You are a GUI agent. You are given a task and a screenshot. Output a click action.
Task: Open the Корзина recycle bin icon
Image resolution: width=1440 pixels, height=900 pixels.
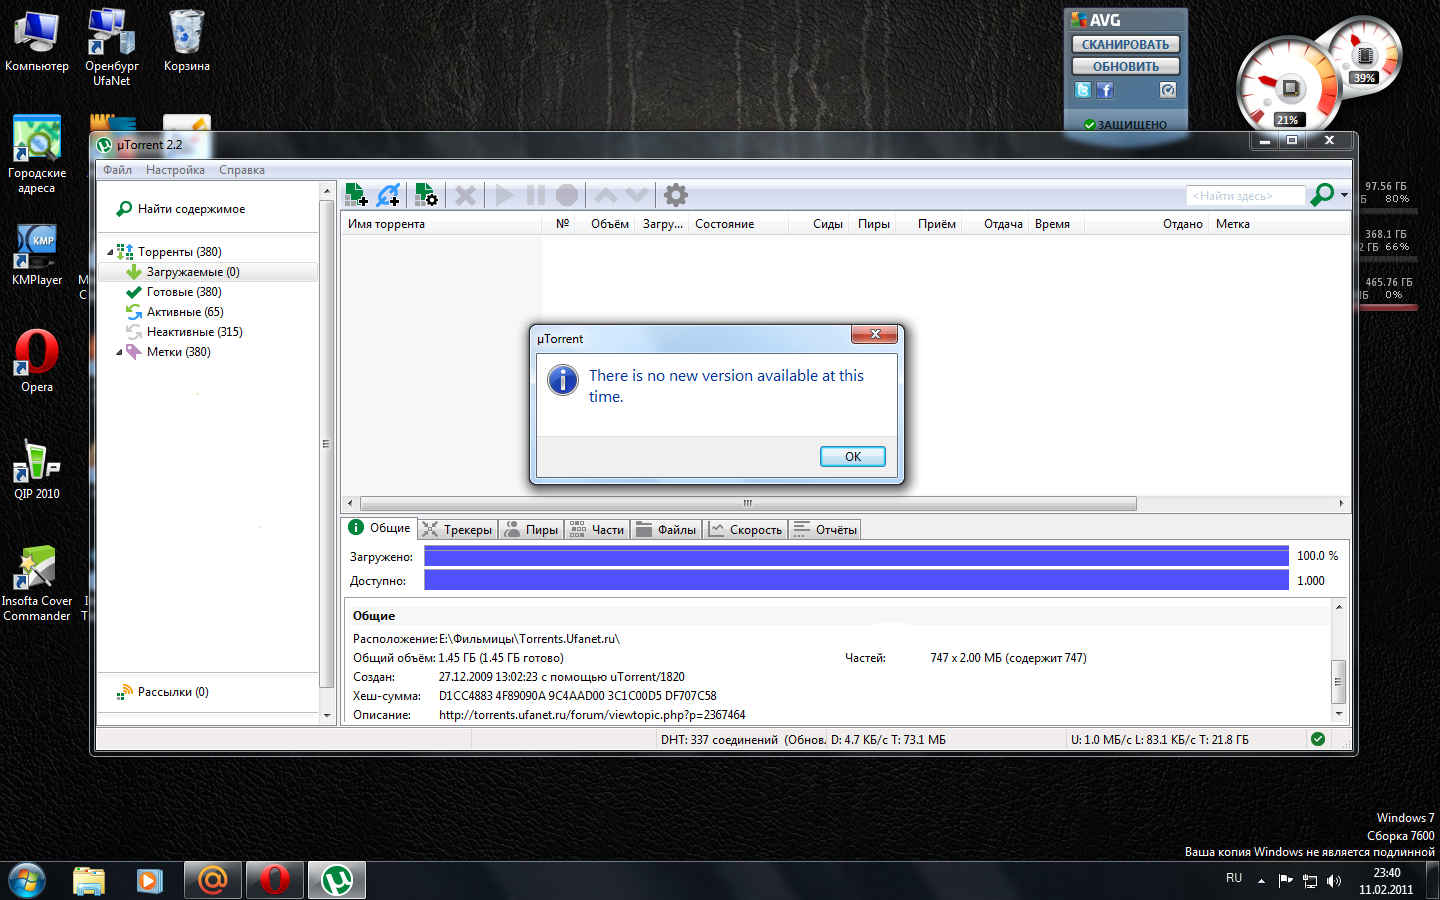click(187, 40)
